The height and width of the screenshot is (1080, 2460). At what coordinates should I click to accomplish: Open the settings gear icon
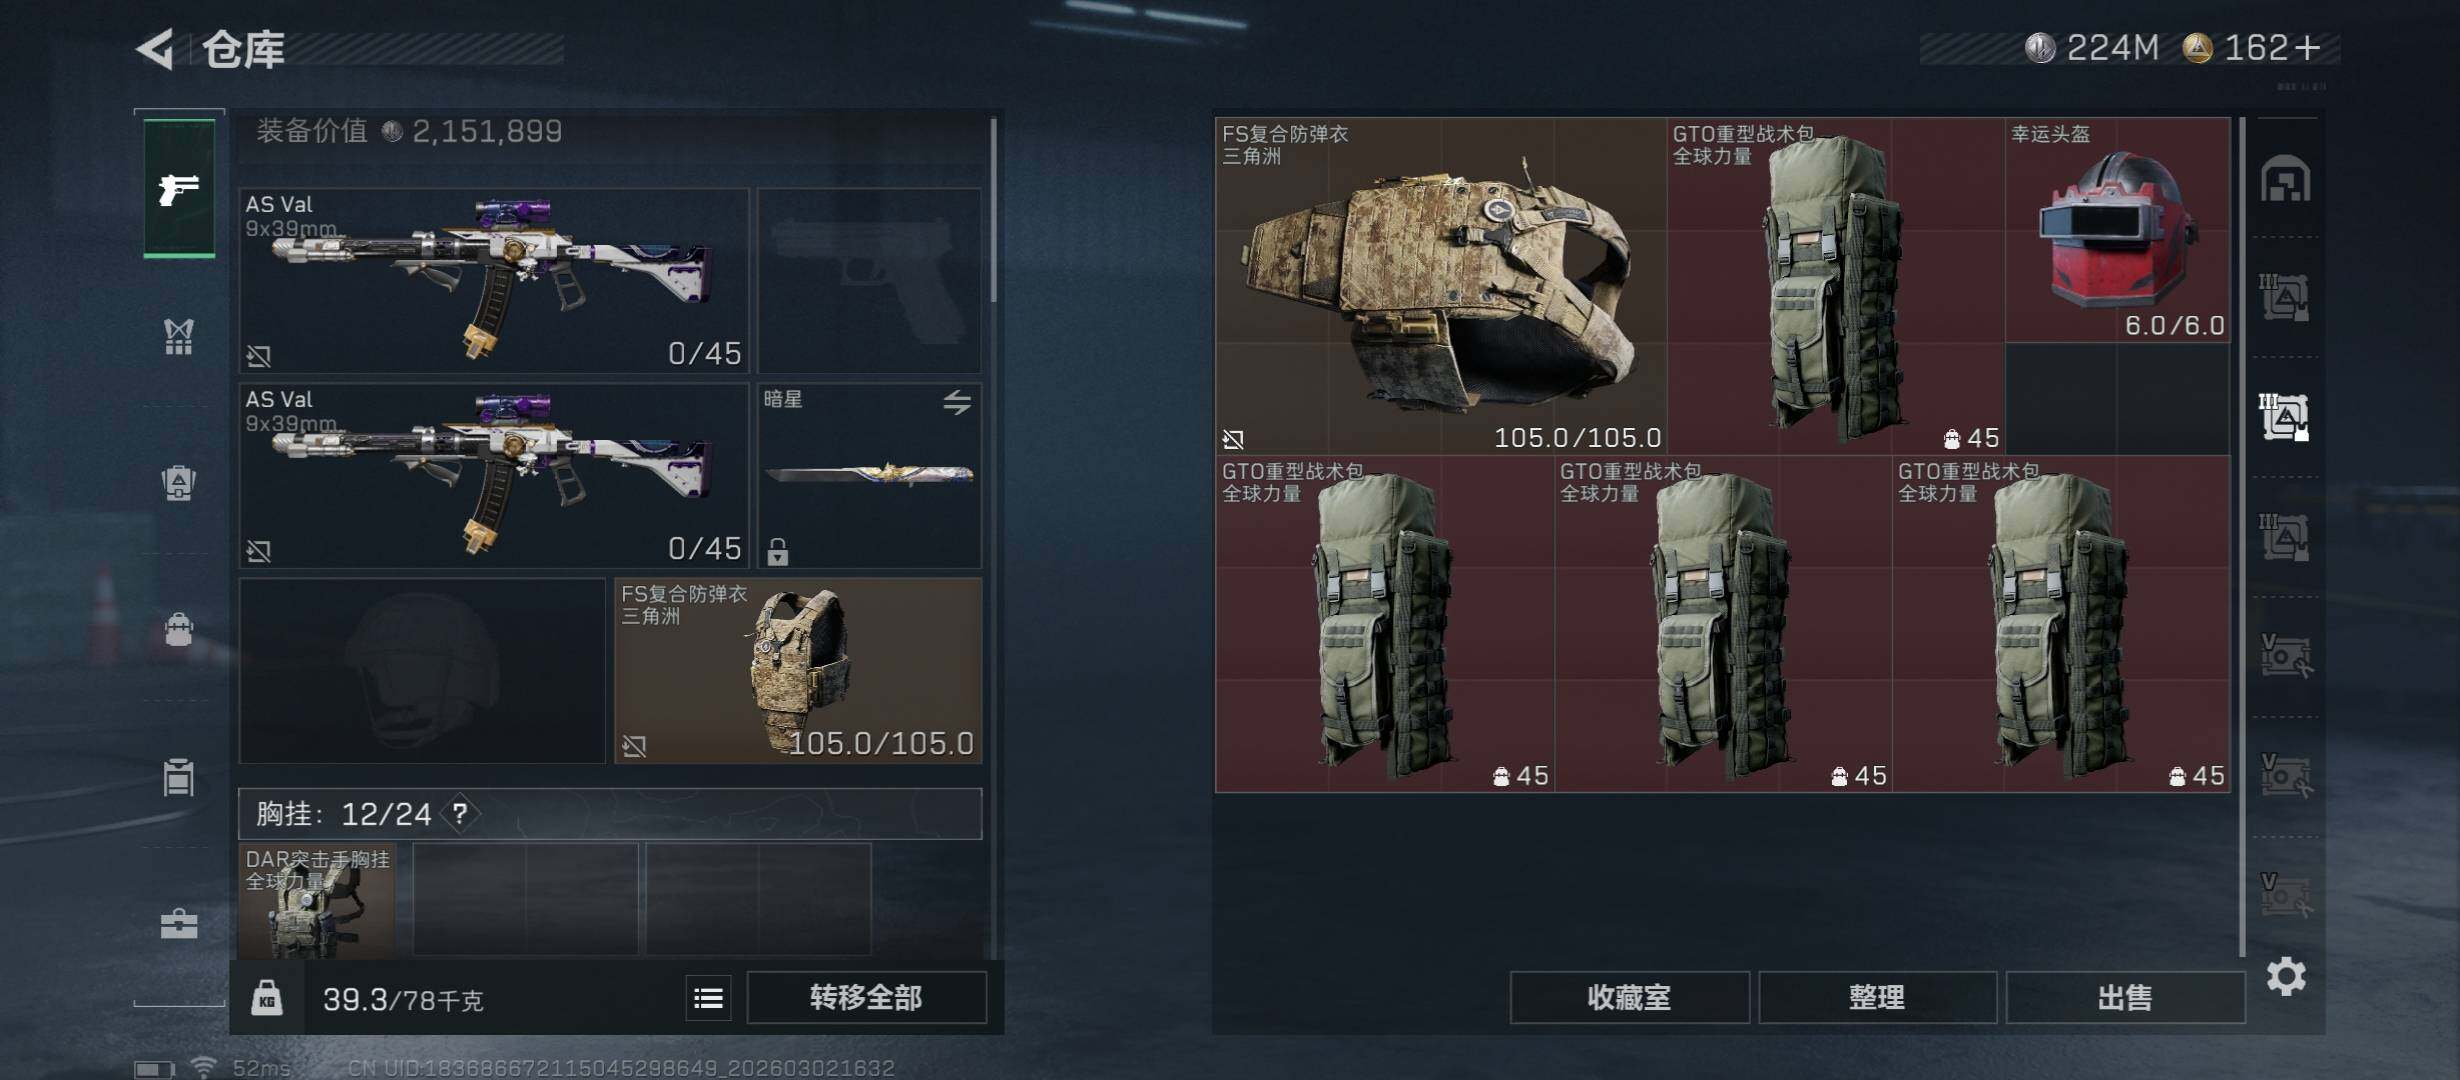tap(2286, 976)
